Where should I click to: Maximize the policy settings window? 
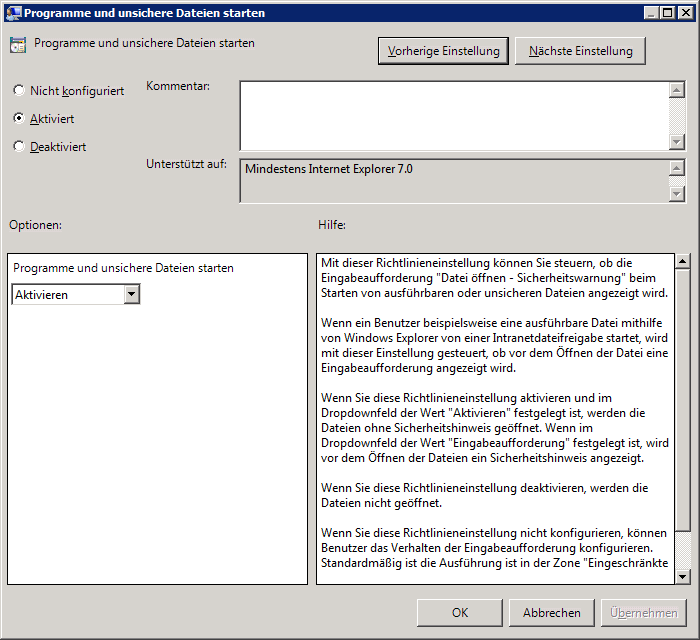pos(668,13)
